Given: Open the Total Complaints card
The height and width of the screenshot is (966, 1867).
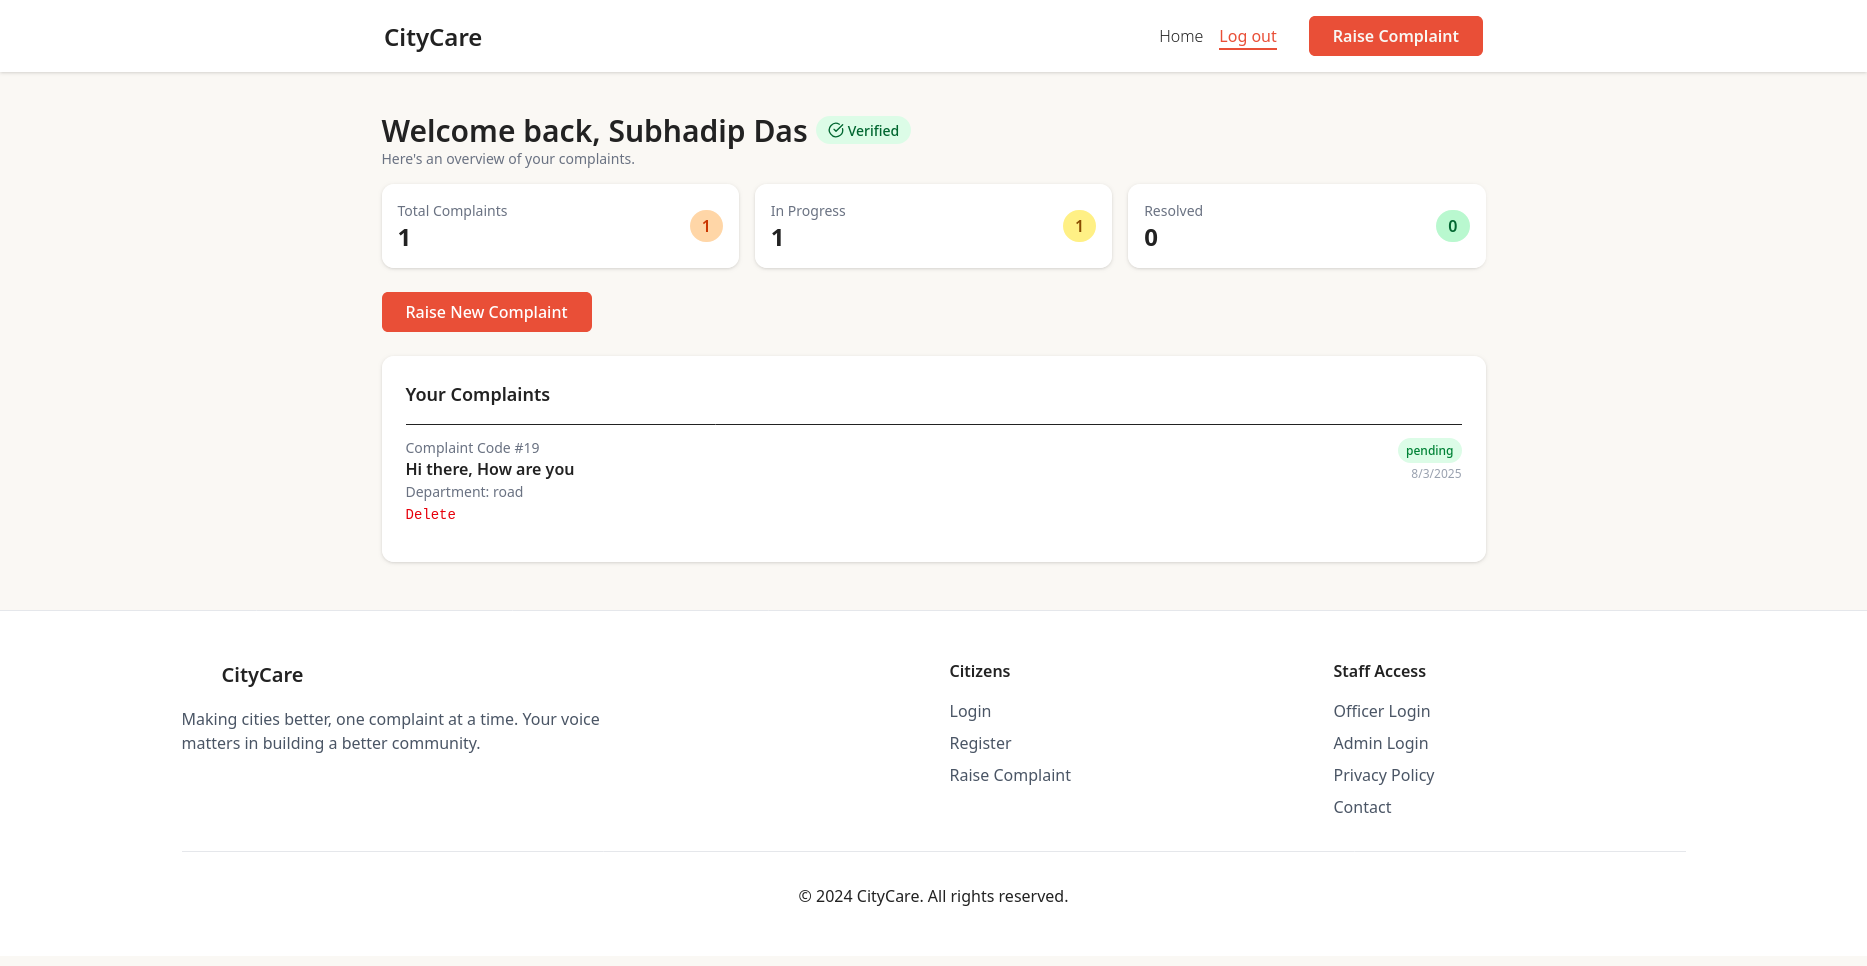Looking at the screenshot, I should pos(560,226).
